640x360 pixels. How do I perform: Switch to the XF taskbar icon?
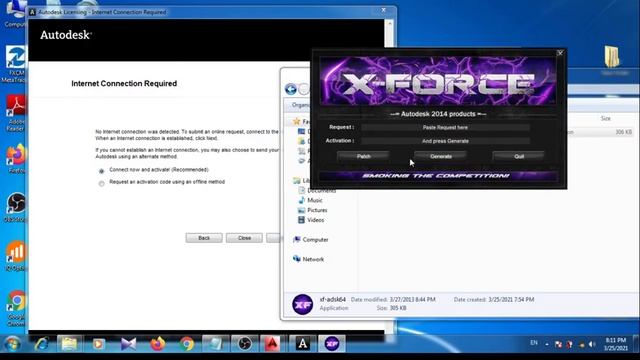[332, 344]
